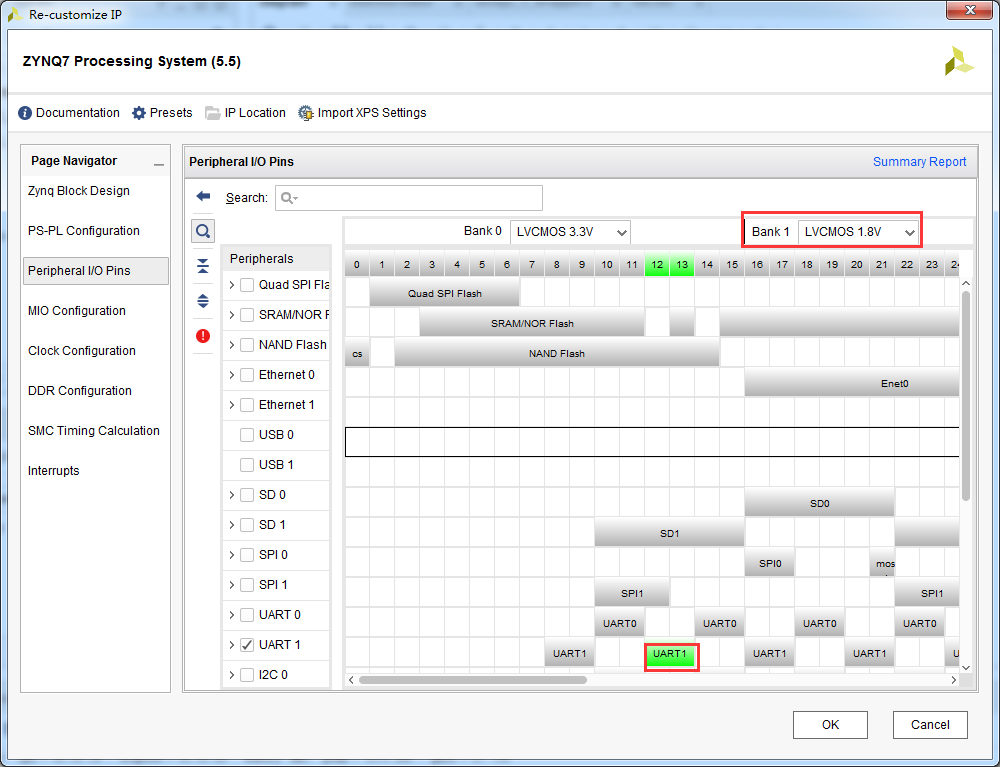Click the search field magnifier dropdown
Viewport: 1000px width, 767px height.
click(x=290, y=198)
